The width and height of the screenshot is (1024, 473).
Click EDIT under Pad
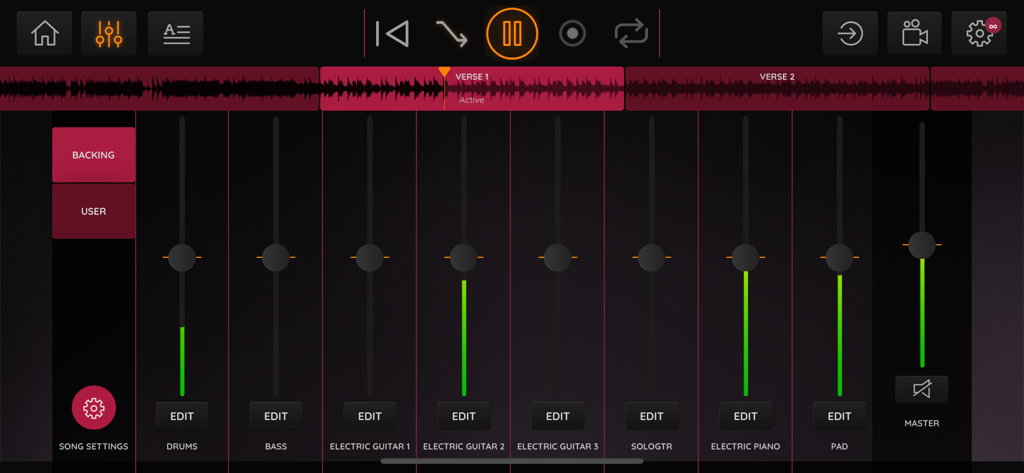tap(839, 416)
